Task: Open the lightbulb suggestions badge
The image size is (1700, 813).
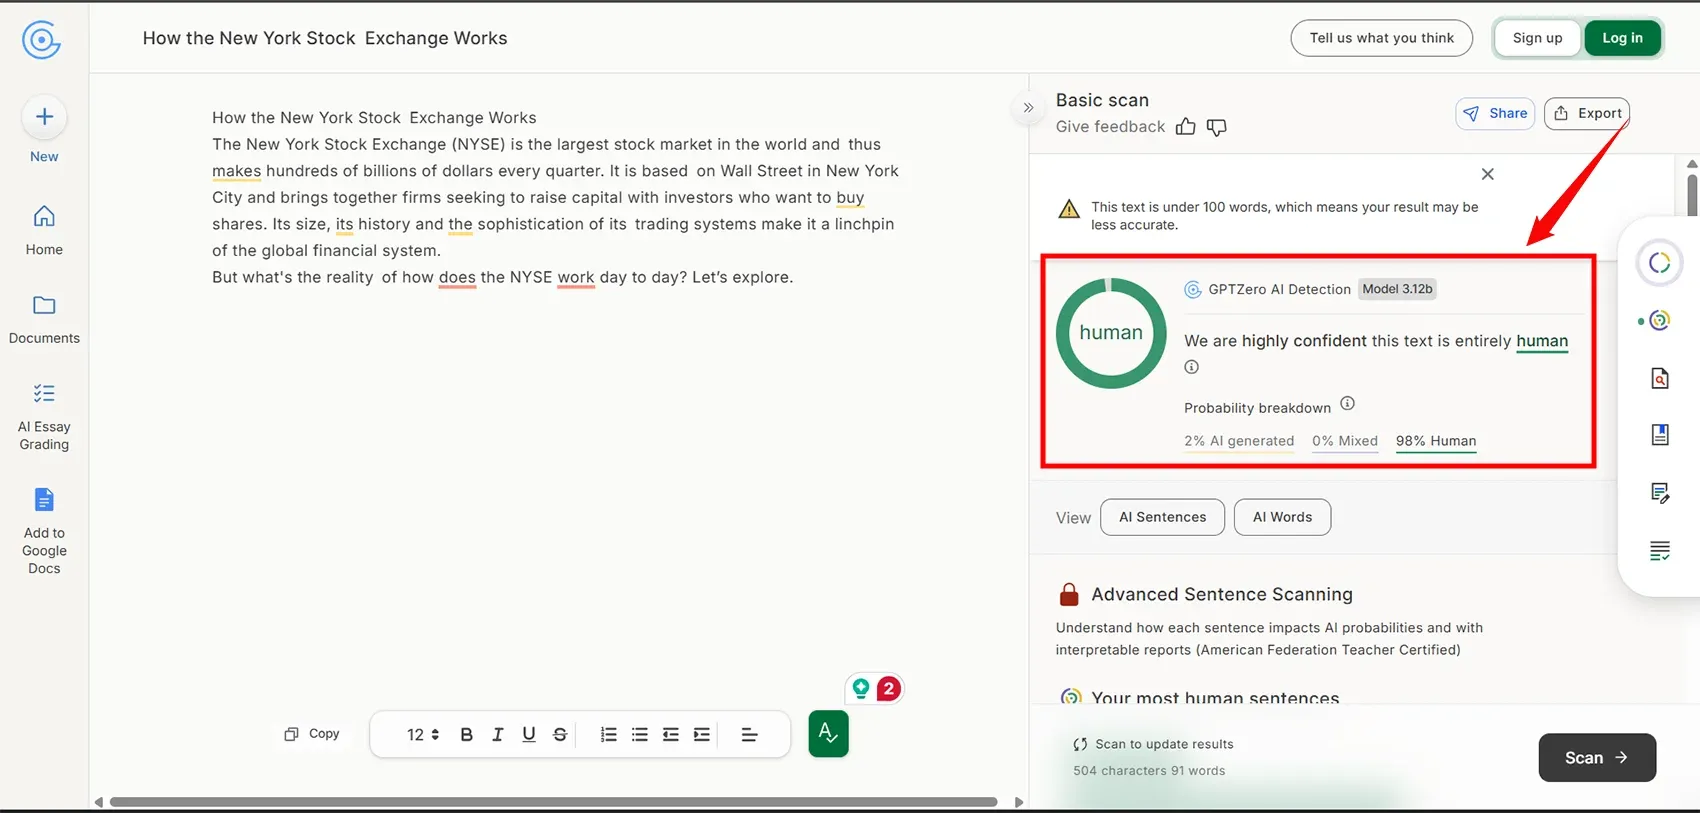Action: point(861,689)
